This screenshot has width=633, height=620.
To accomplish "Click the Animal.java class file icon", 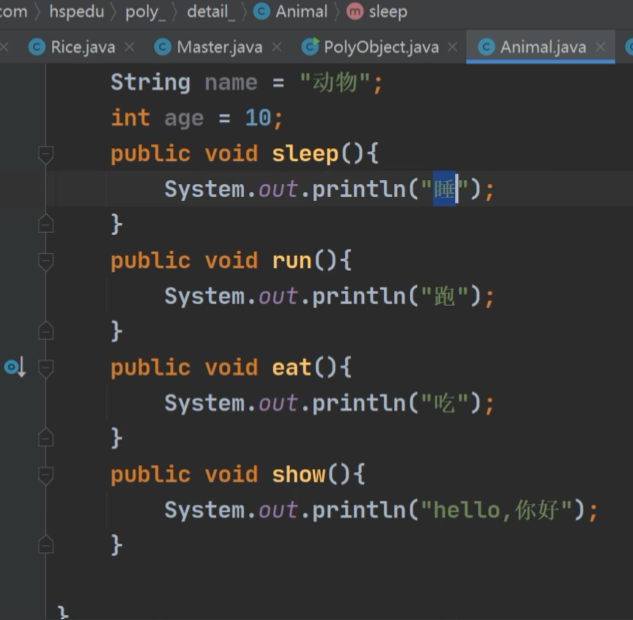I will click(x=486, y=47).
